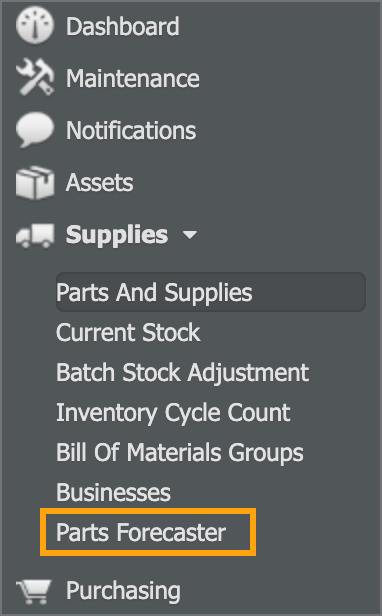Select the Businesses submenu item
The image size is (382, 616).
coord(113,492)
